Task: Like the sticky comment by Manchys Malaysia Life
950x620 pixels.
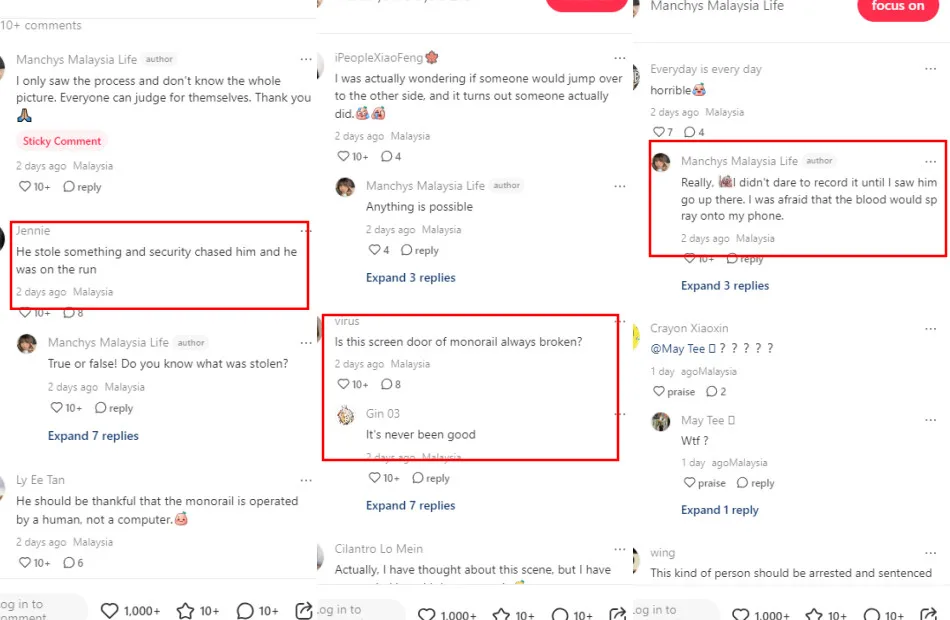Action: click(25, 187)
